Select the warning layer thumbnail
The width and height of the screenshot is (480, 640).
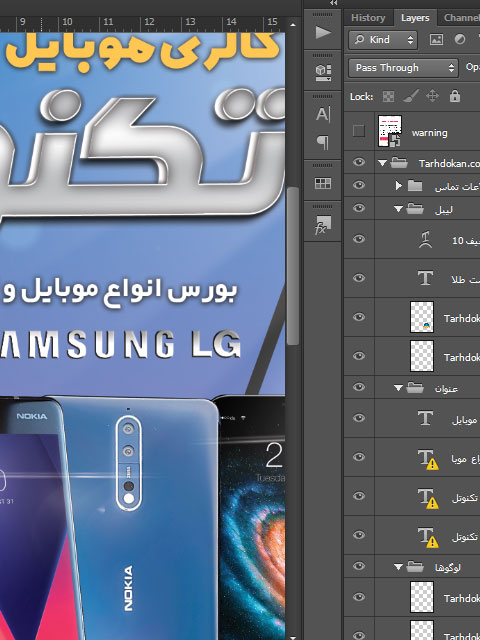click(390, 131)
